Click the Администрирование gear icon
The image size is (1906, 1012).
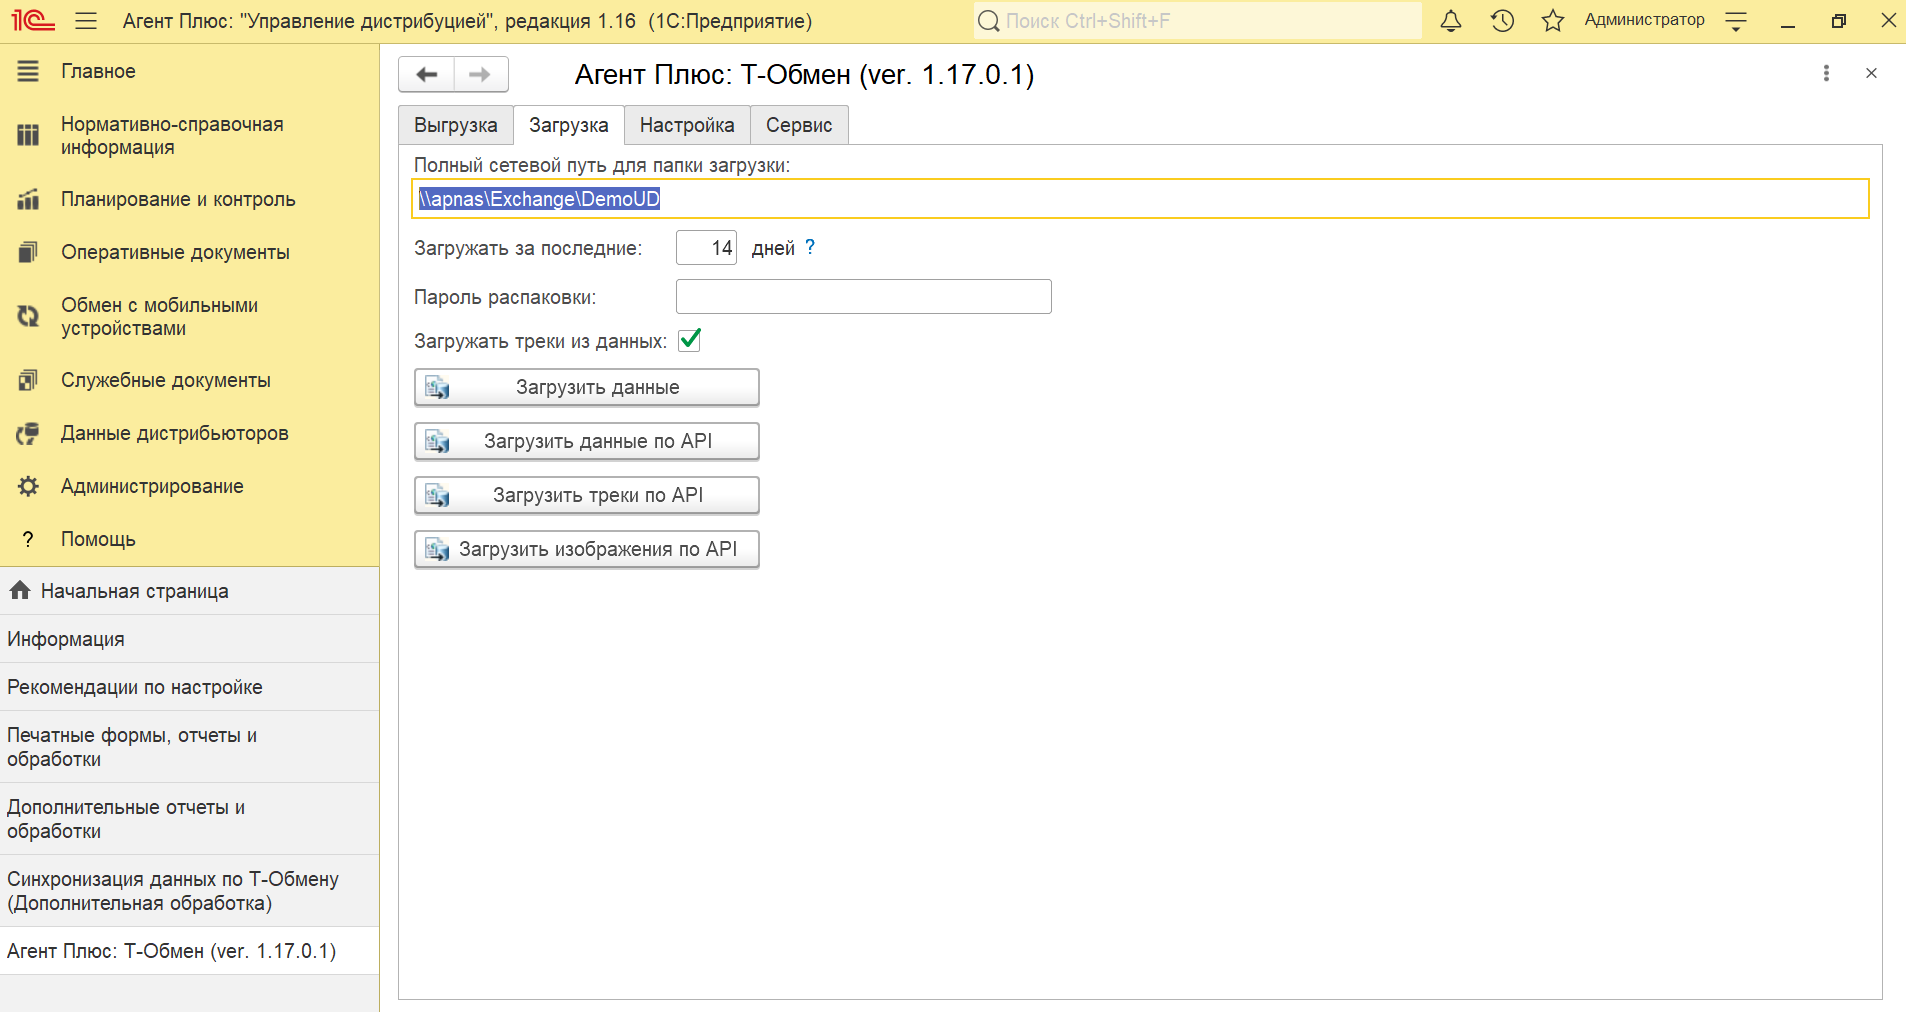tap(28, 486)
